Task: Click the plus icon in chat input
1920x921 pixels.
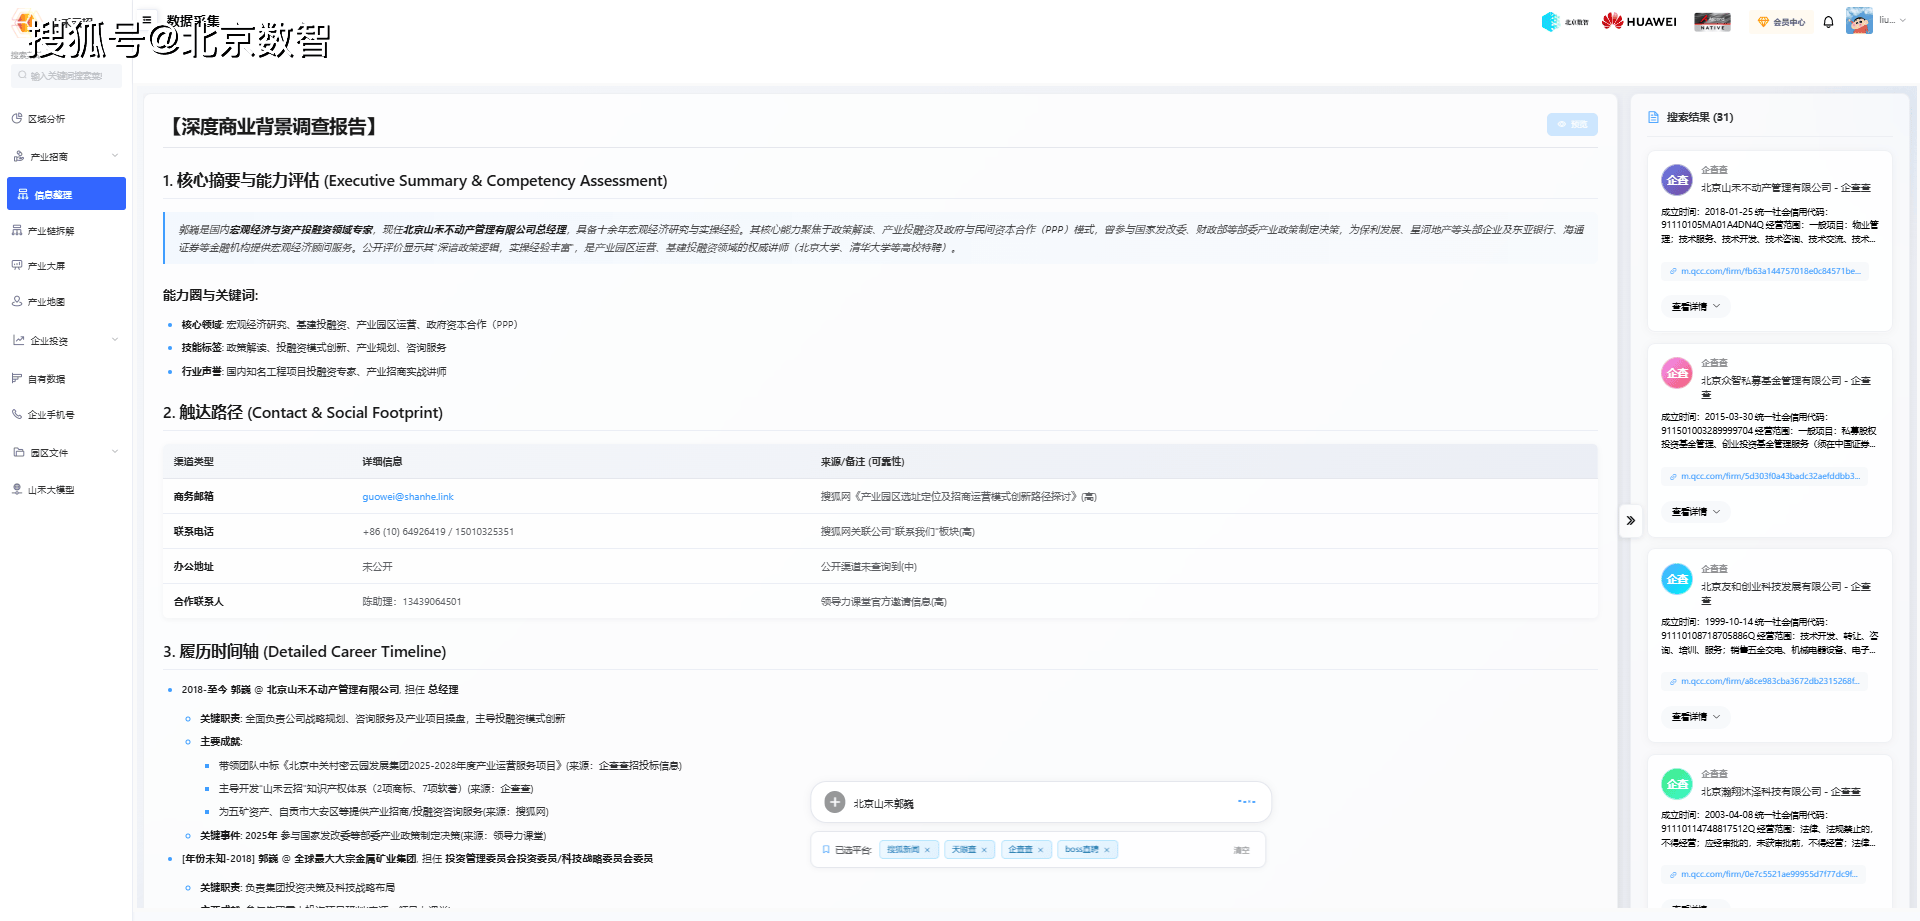Action: click(x=835, y=802)
